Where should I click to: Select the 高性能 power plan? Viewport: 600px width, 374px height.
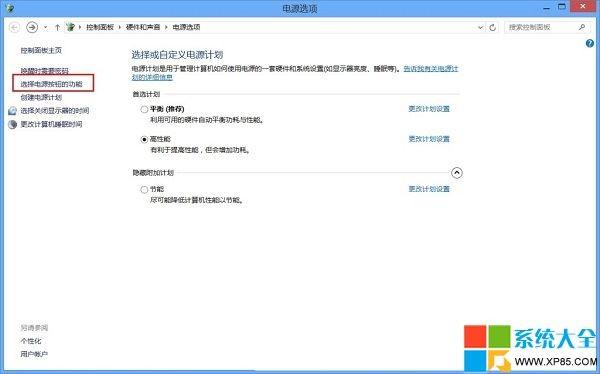click(144, 140)
